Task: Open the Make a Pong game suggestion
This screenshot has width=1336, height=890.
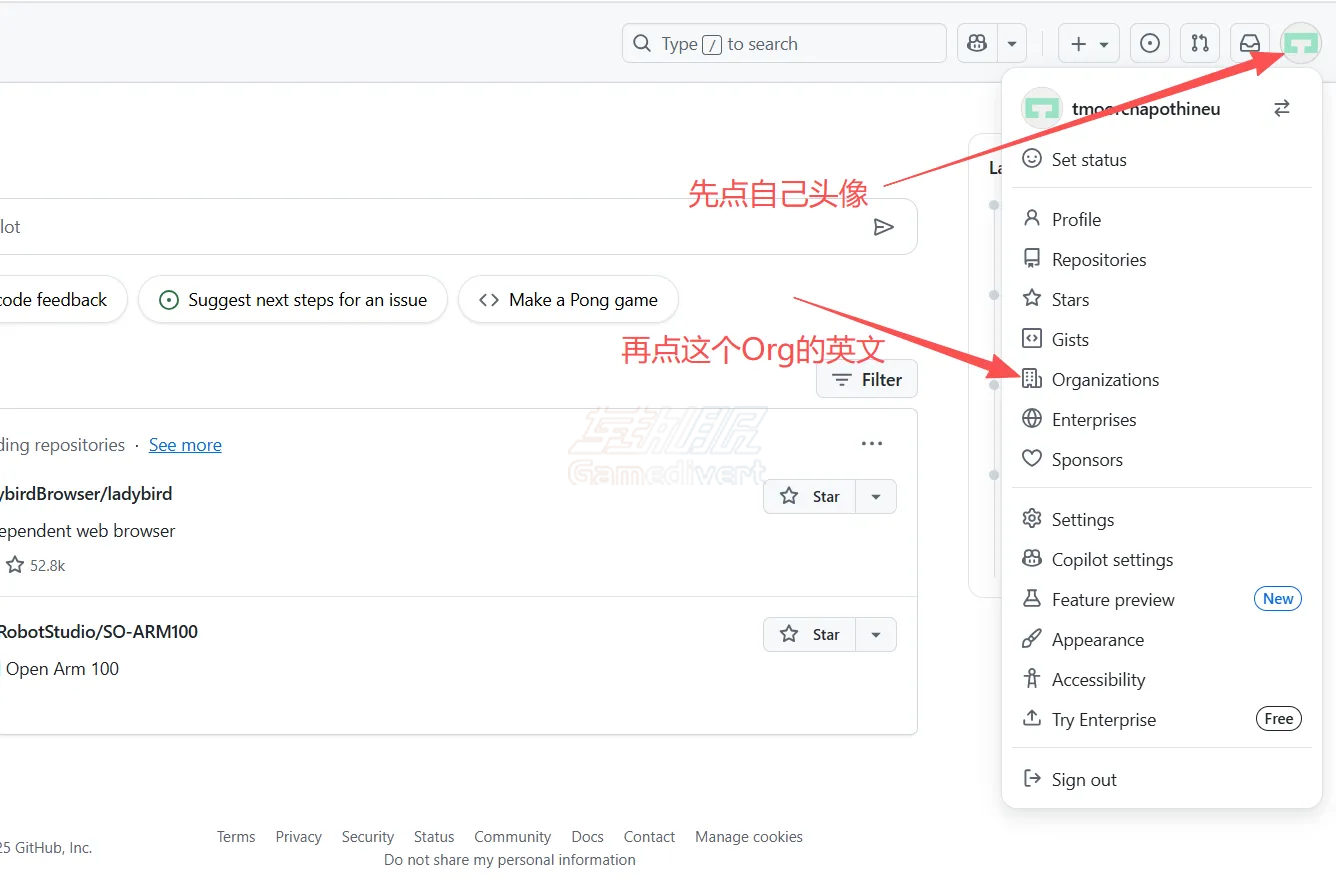Action: coord(568,299)
